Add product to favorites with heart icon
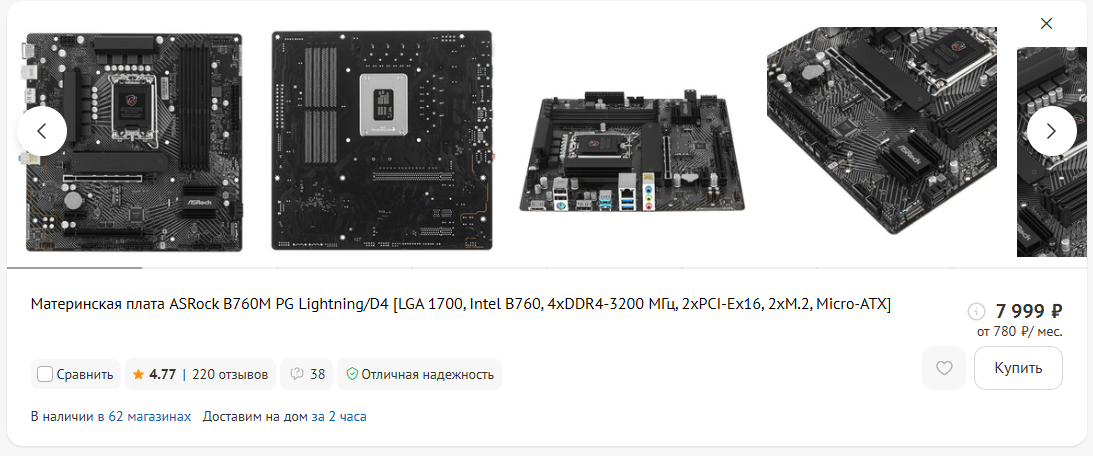 (943, 368)
